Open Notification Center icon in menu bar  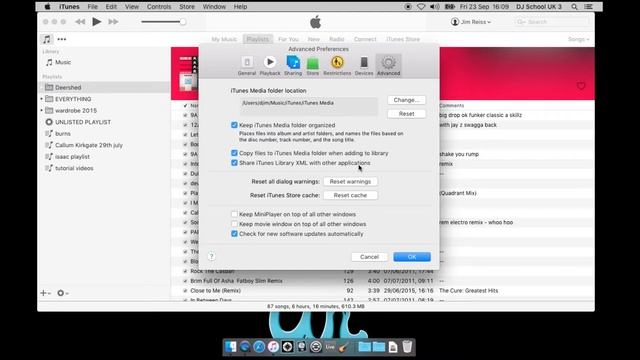tap(588, 7)
